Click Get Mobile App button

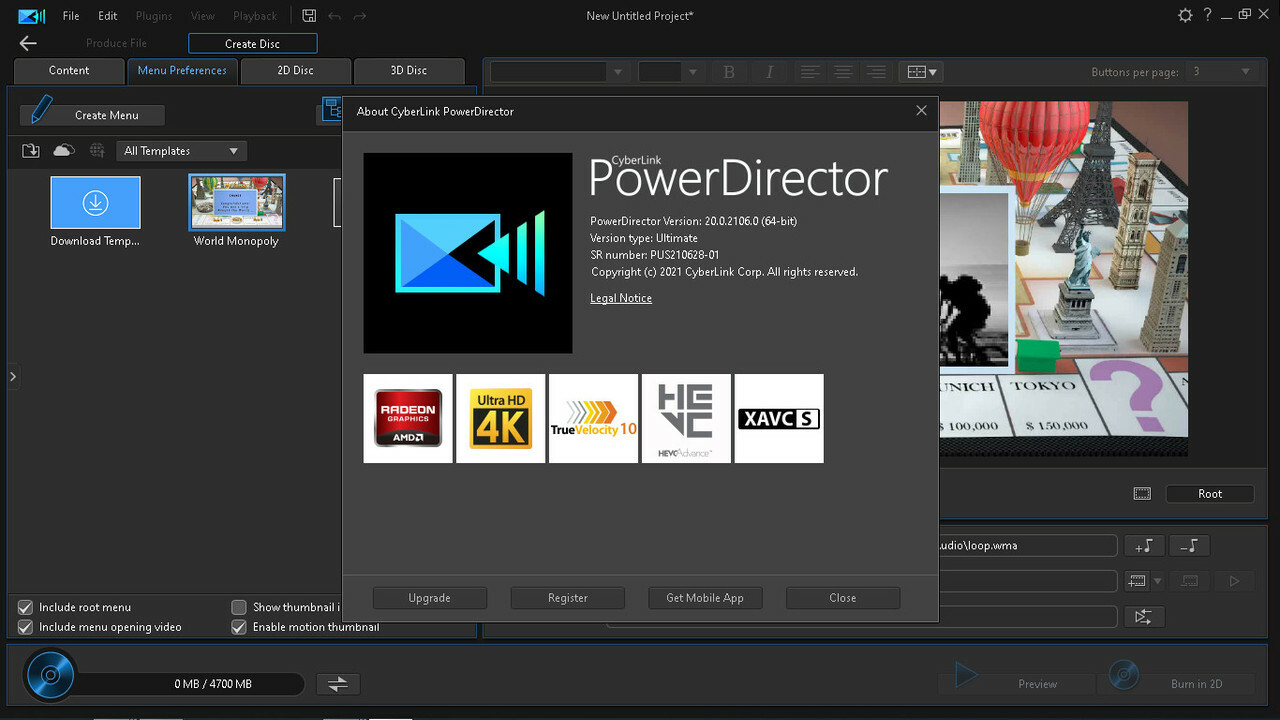(705, 598)
